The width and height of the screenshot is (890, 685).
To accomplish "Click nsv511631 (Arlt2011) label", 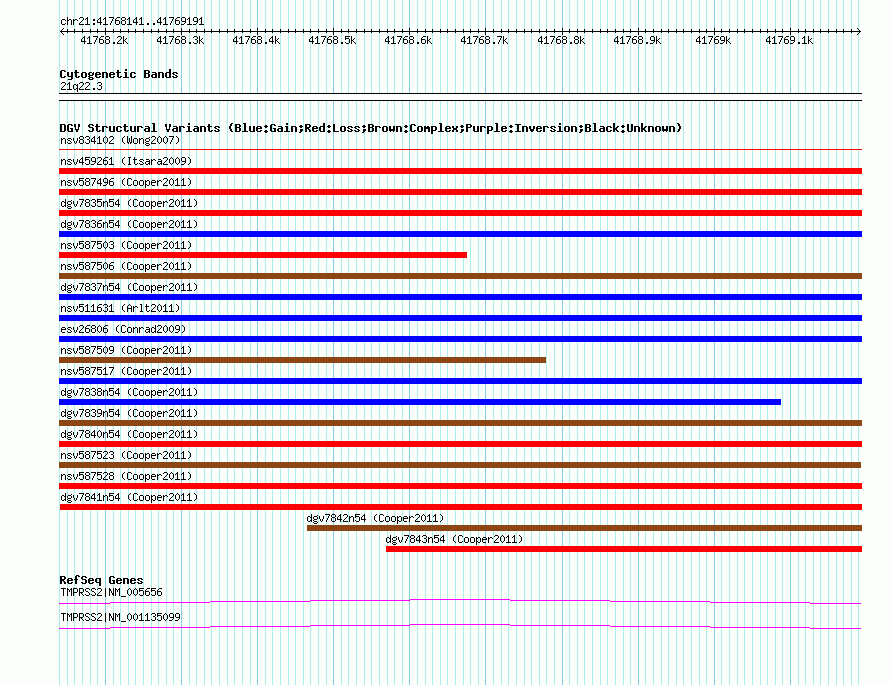I will point(120,308).
